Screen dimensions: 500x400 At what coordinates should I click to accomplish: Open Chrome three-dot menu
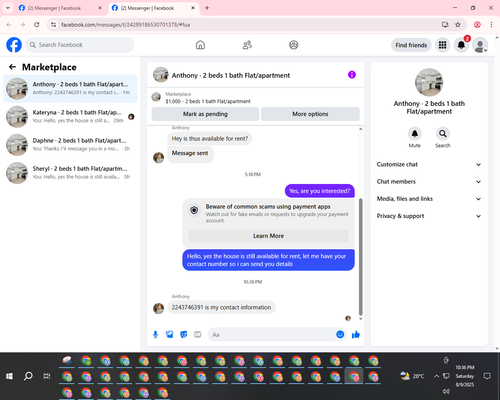491,24
